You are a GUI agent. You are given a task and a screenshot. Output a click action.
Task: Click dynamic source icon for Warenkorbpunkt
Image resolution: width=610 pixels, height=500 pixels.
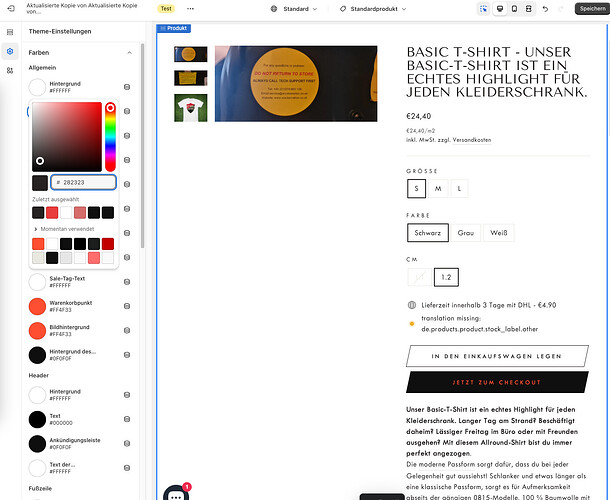(127, 306)
